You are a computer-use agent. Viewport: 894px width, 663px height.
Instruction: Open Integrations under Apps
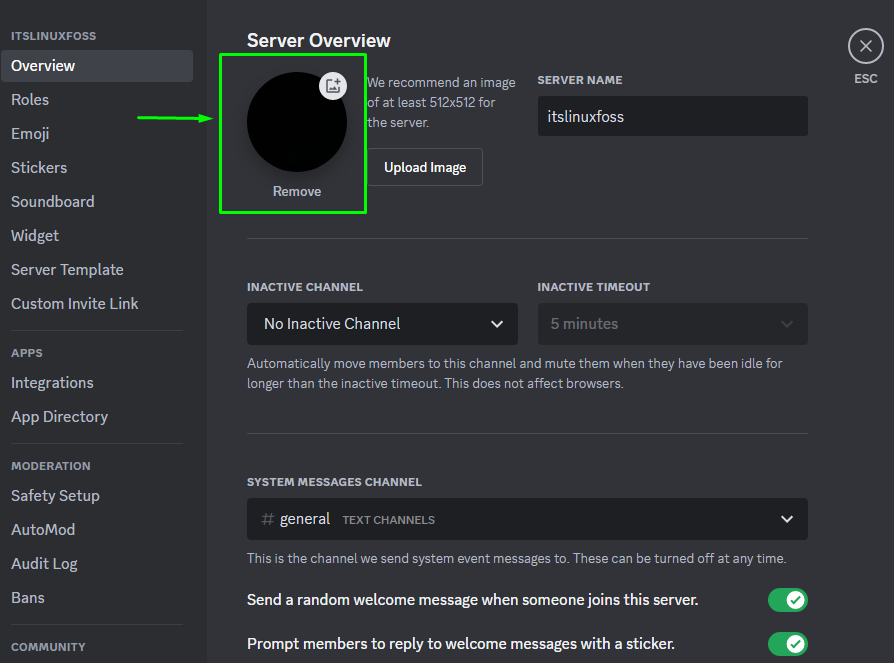pos(97,383)
